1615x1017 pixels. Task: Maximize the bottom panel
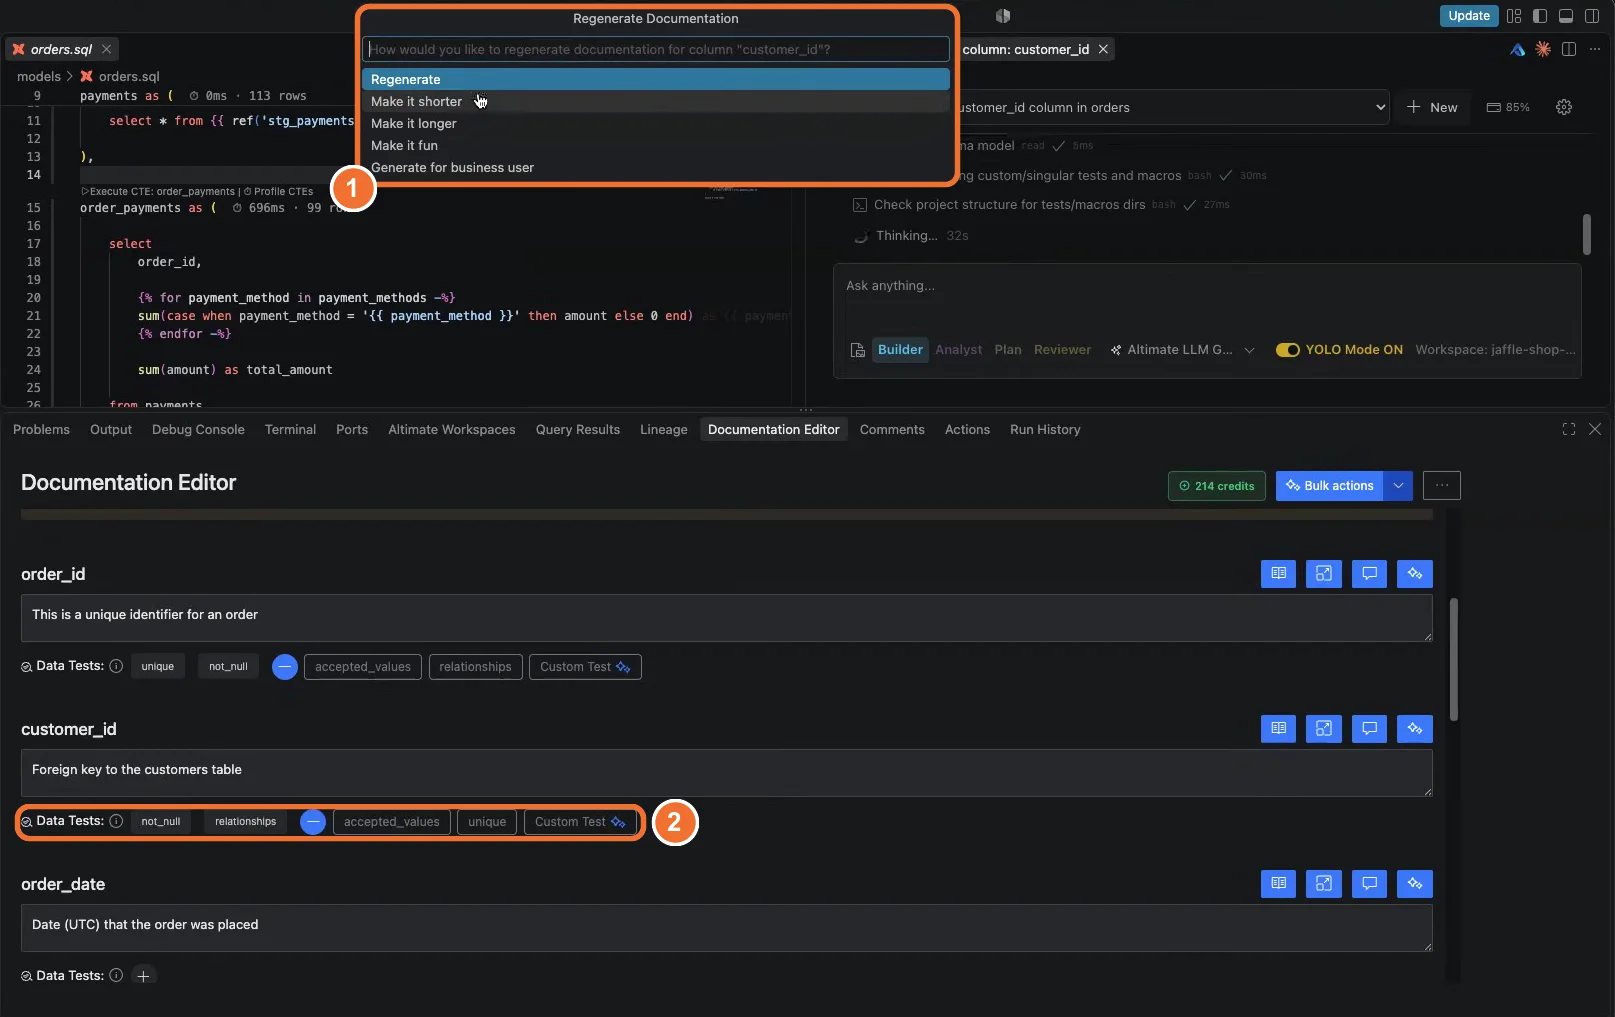[1568, 429]
